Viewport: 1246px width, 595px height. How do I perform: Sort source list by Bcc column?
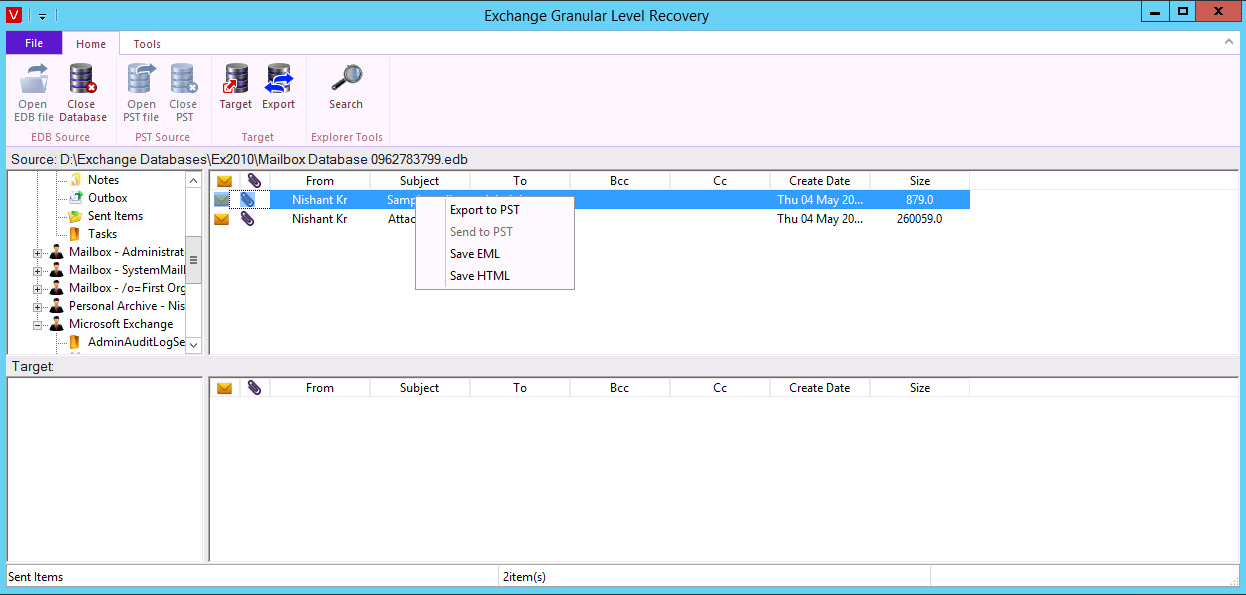click(620, 181)
